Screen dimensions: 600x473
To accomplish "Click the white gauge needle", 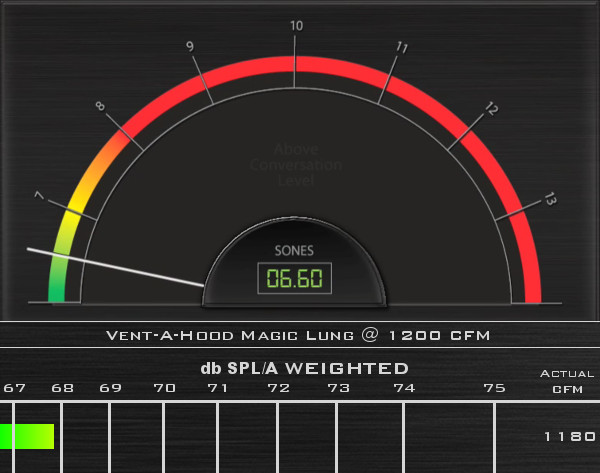I will click(x=115, y=267).
